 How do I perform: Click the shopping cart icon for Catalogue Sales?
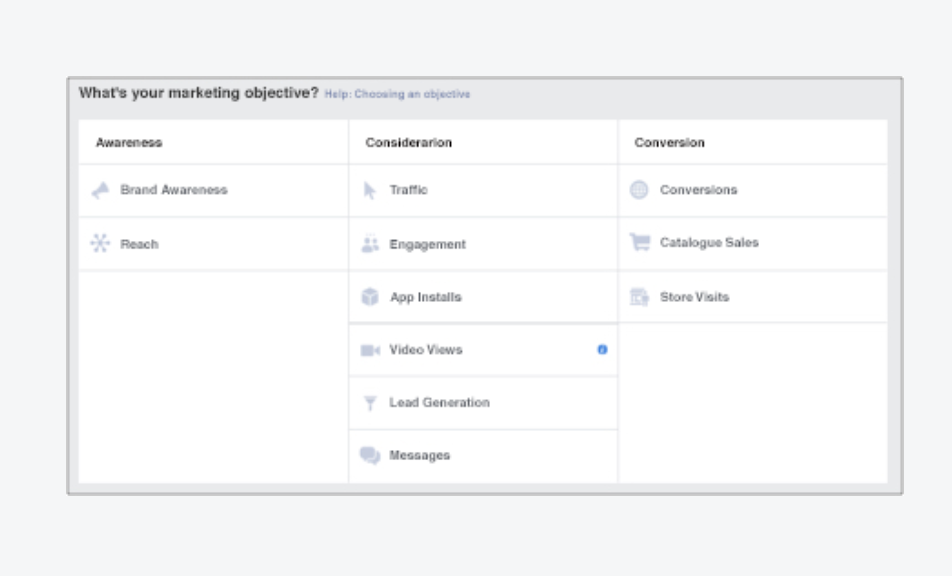click(639, 242)
